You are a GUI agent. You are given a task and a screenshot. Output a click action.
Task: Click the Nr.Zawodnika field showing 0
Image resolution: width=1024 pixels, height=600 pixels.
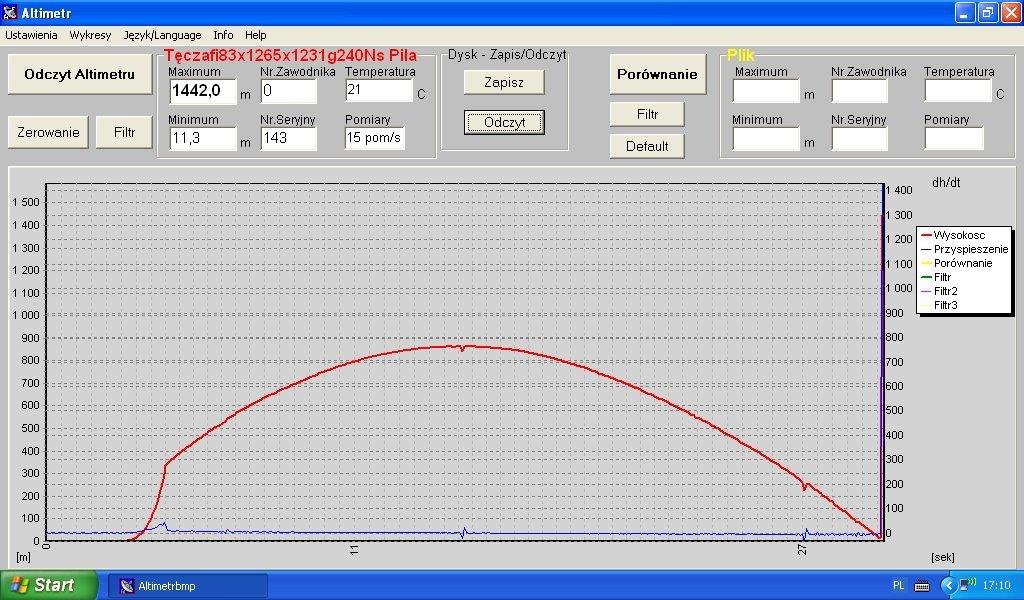pos(288,91)
